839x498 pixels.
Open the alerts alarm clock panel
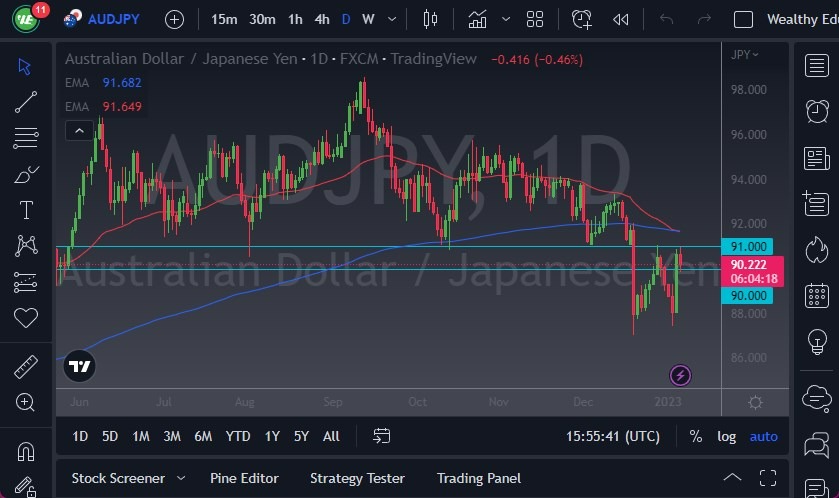(817, 112)
